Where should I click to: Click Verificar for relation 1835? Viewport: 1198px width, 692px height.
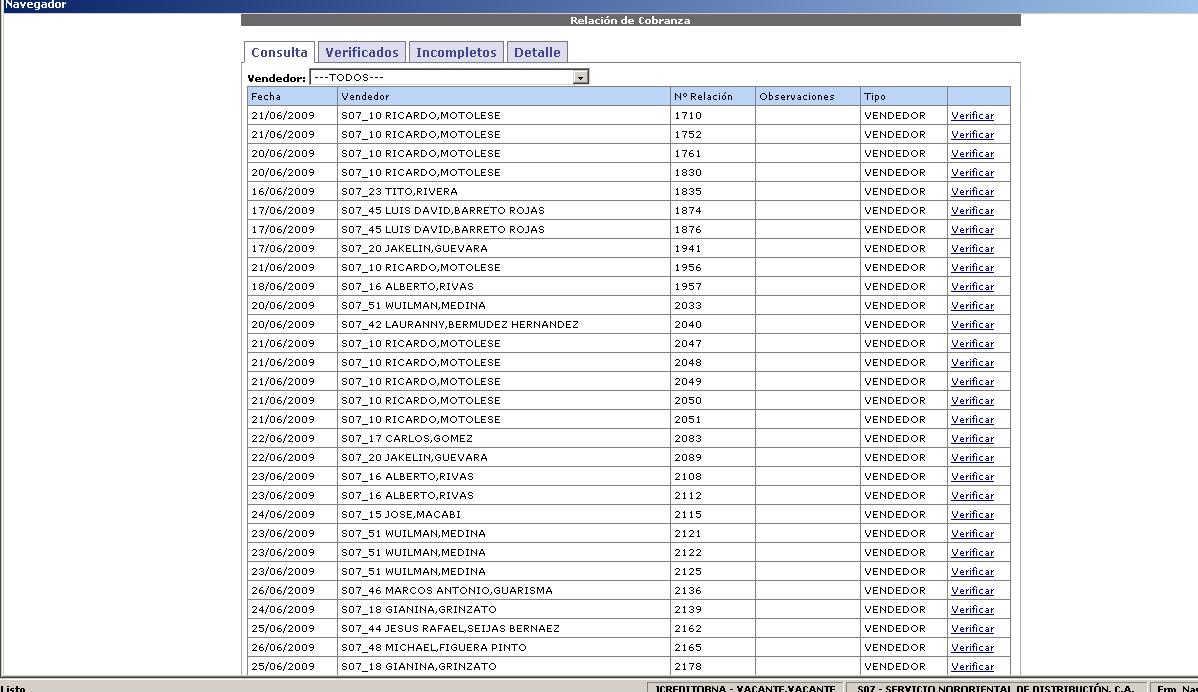(x=973, y=192)
